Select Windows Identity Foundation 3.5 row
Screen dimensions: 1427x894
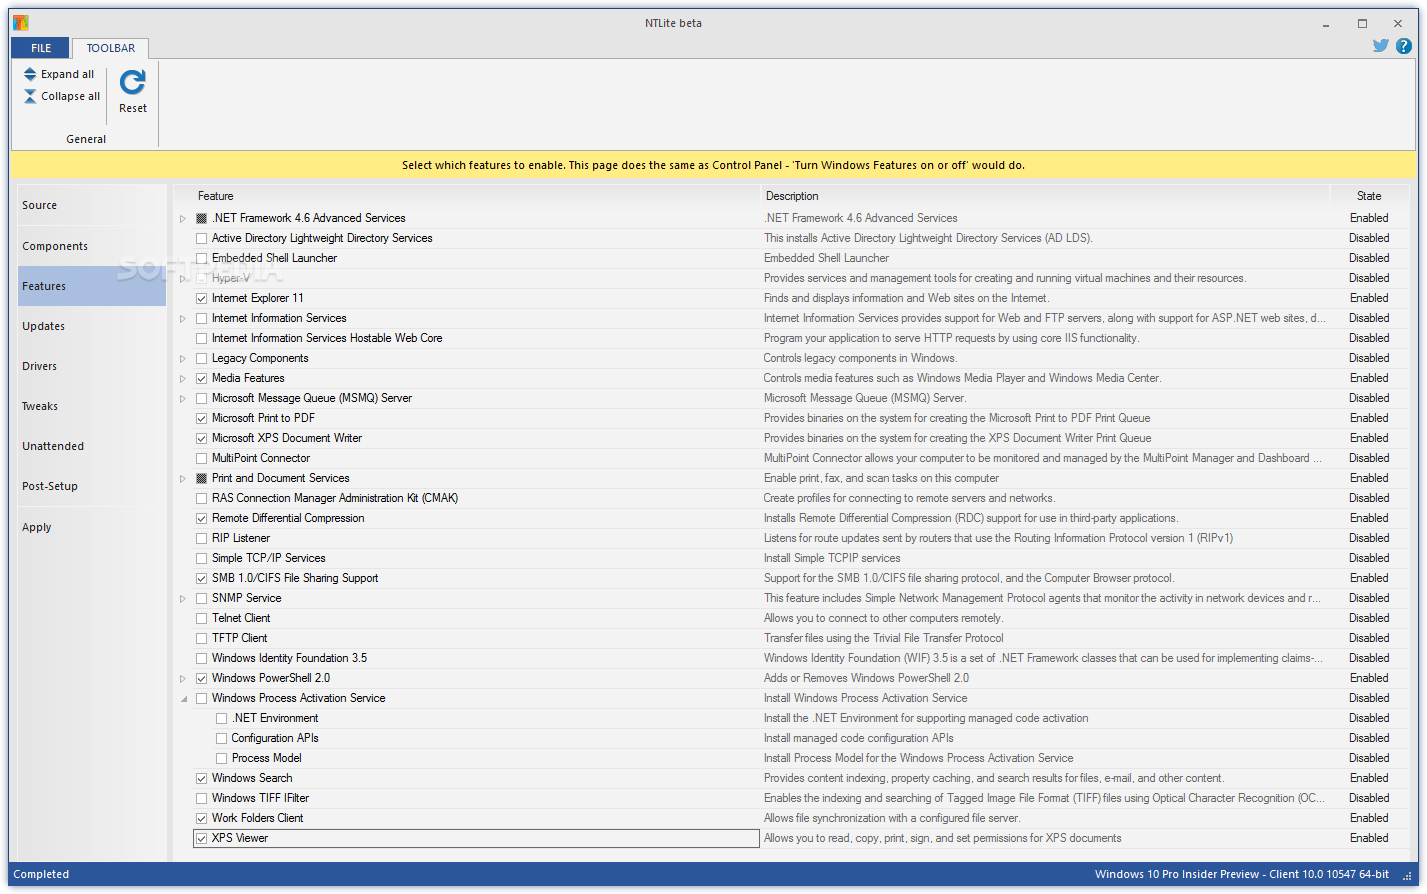tap(791, 658)
